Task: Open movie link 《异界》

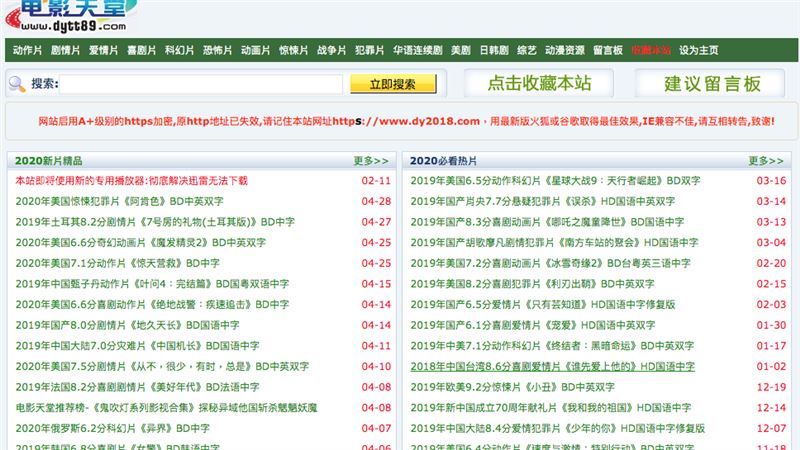Action: tap(112, 429)
